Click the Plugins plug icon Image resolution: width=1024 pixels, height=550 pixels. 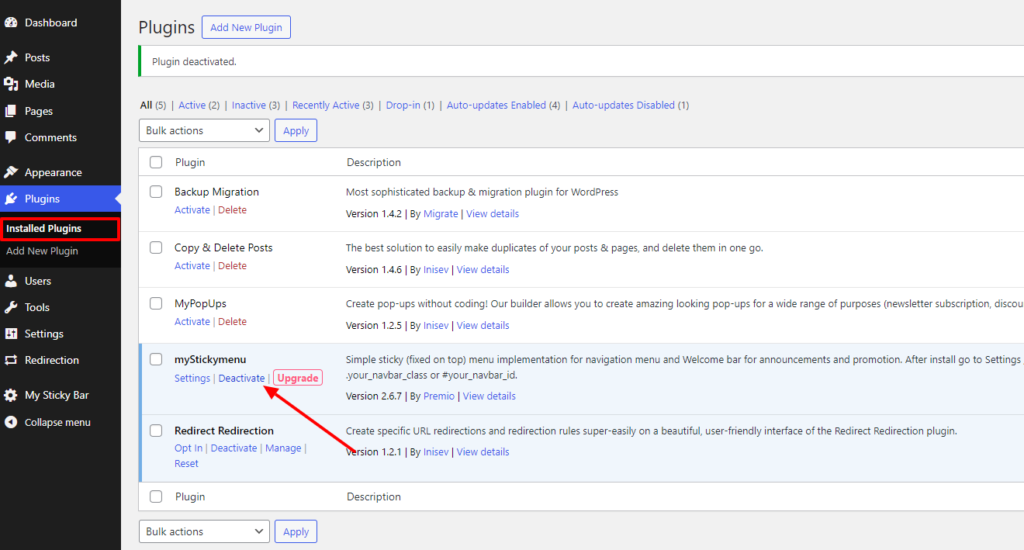pyautogui.click(x=11, y=199)
